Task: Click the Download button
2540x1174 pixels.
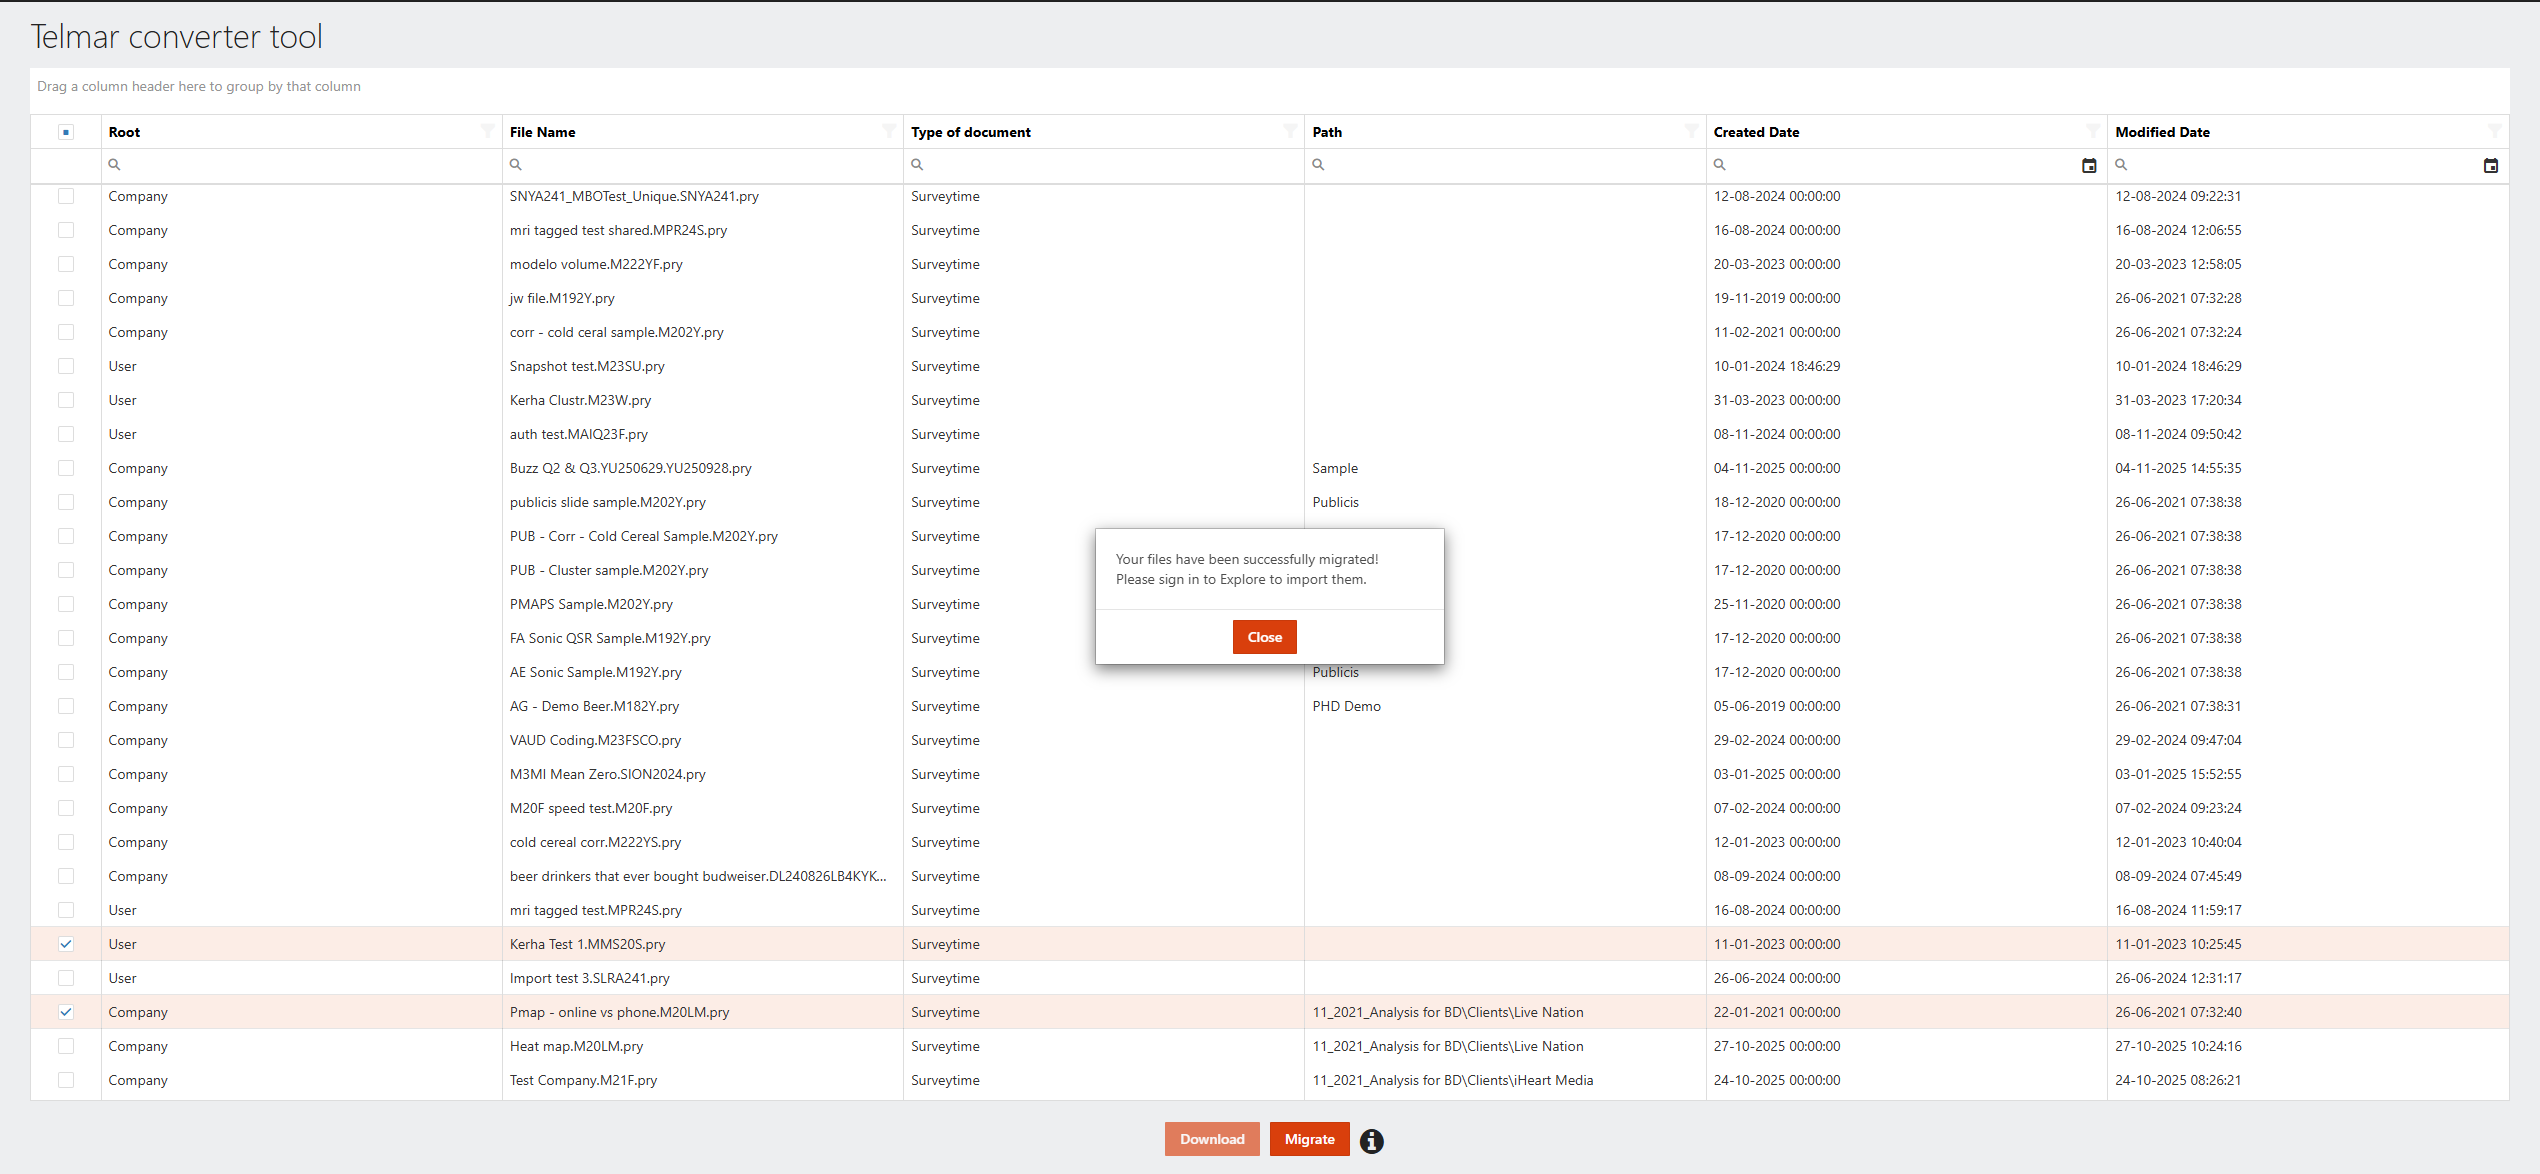Action: [x=1211, y=1139]
